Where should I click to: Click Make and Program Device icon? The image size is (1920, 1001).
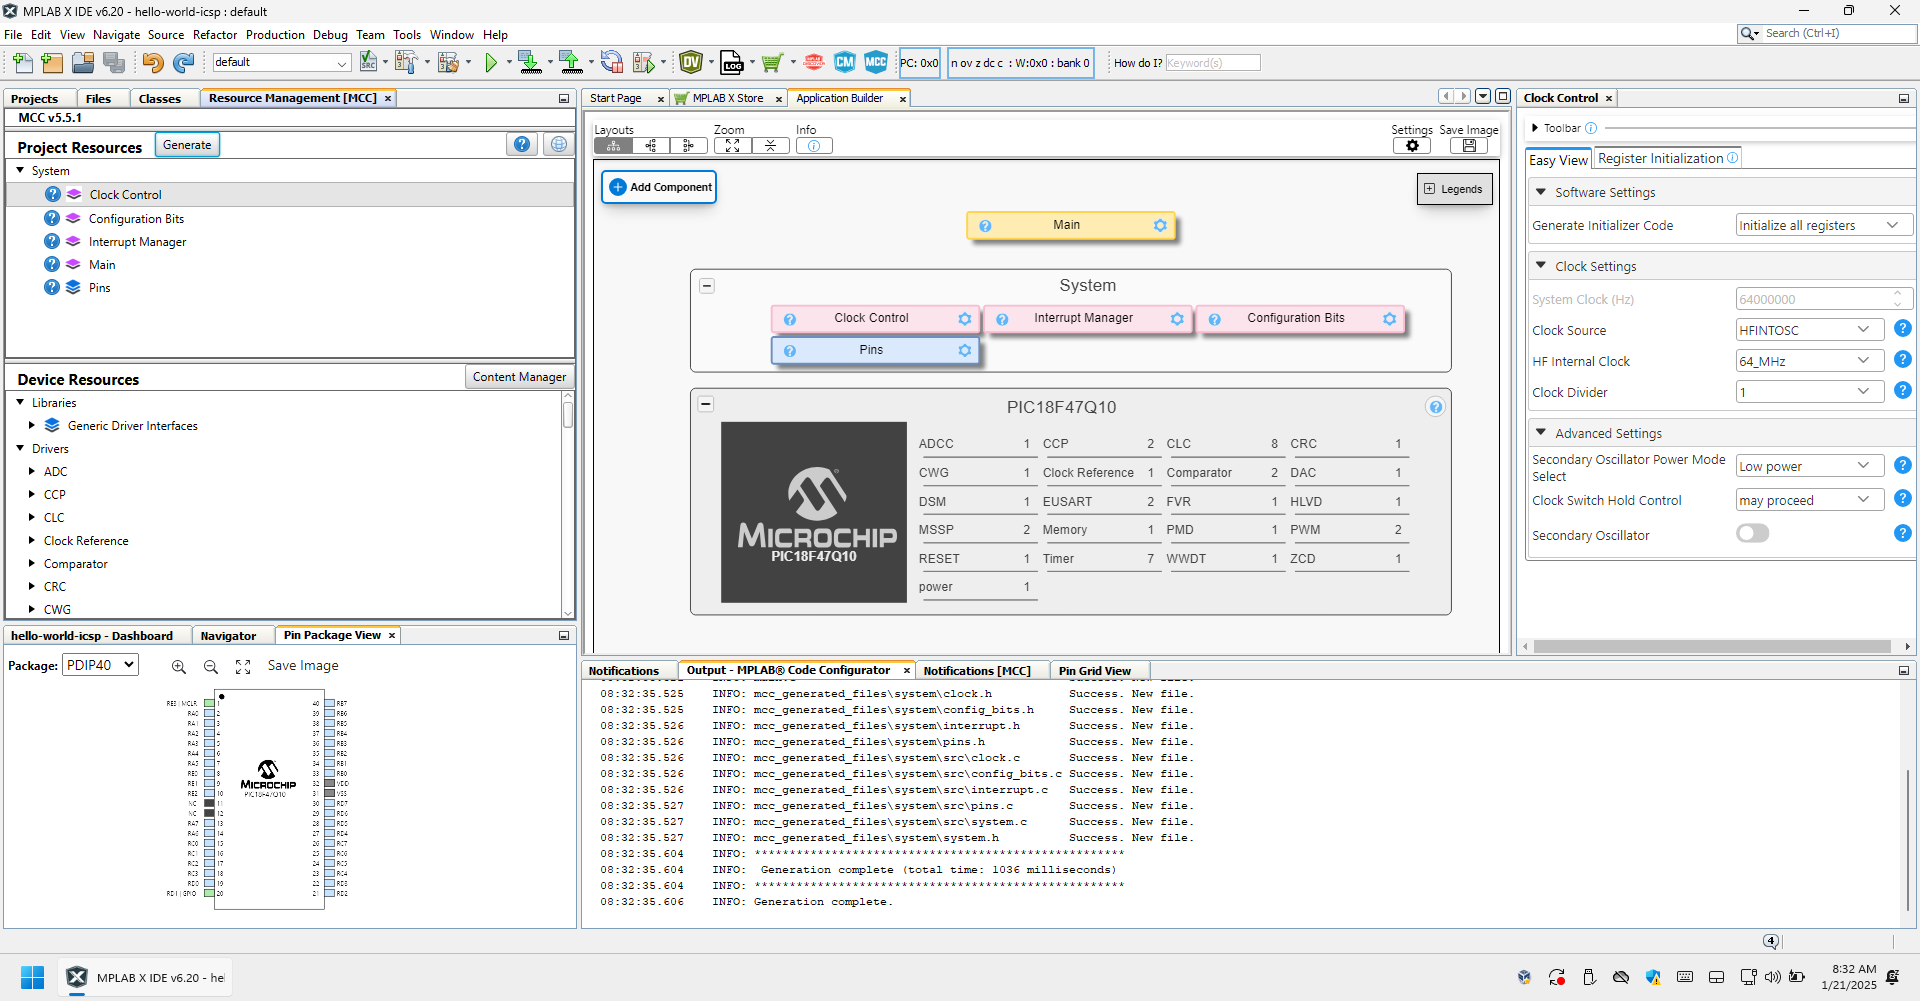coord(530,63)
